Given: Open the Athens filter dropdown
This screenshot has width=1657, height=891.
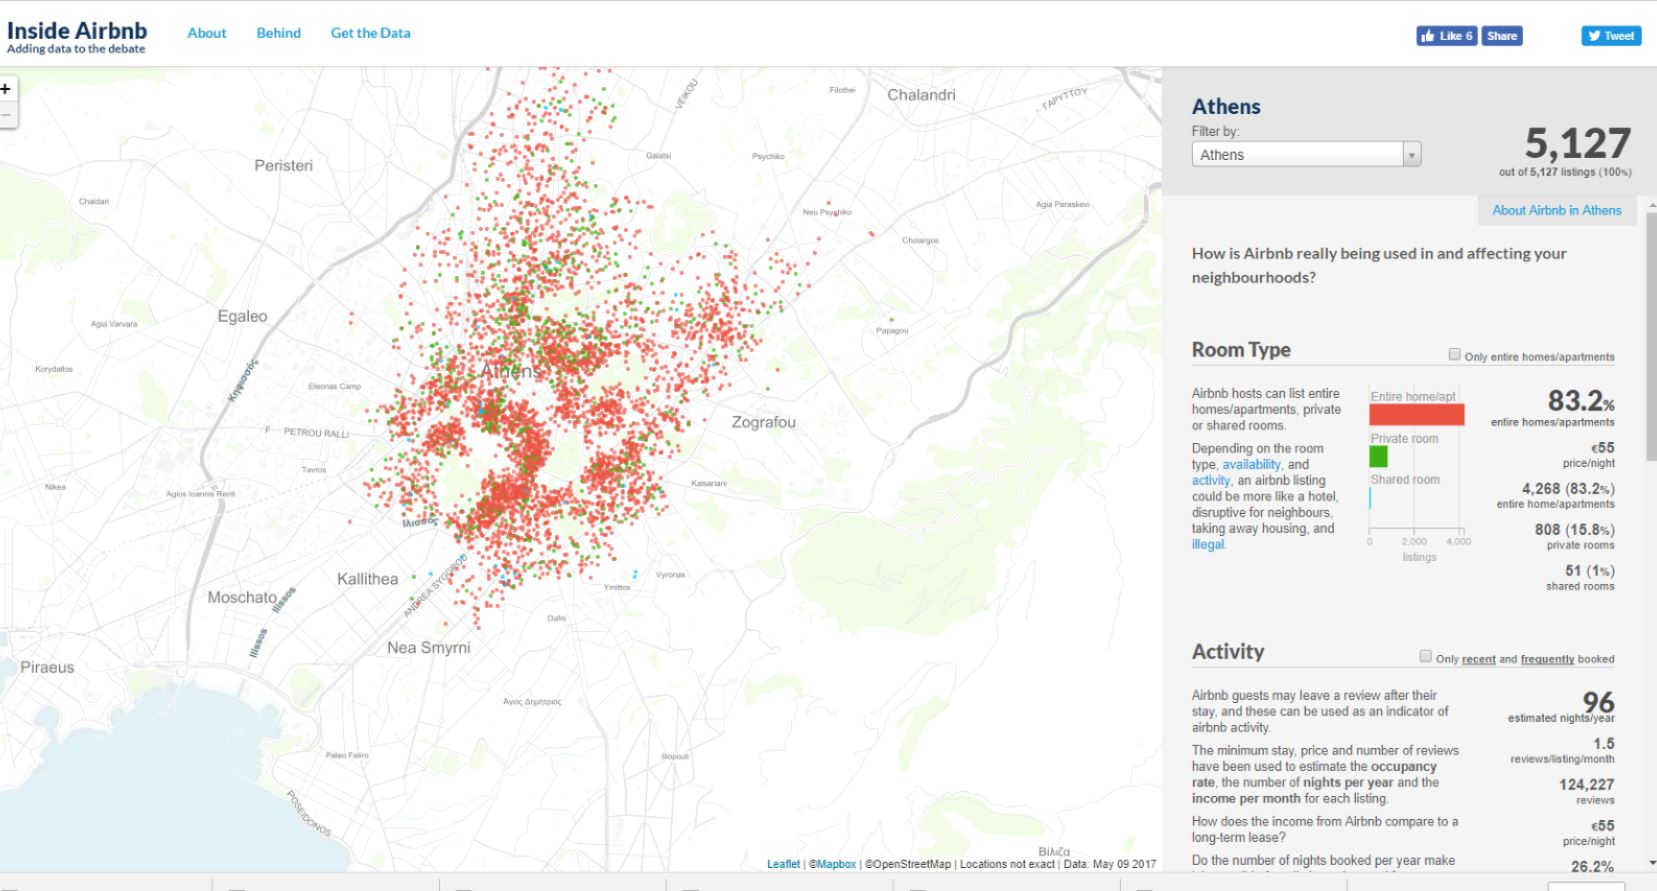Looking at the screenshot, I should [x=1306, y=154].
